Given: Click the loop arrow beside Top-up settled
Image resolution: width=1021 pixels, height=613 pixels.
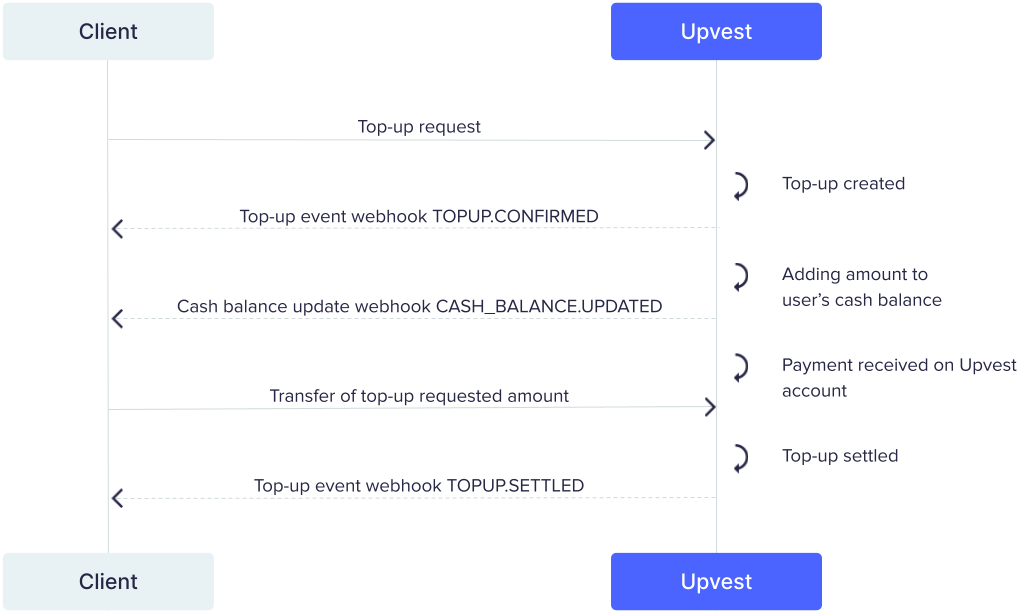Looking at the screenshot, I should (x=740, y=458).
